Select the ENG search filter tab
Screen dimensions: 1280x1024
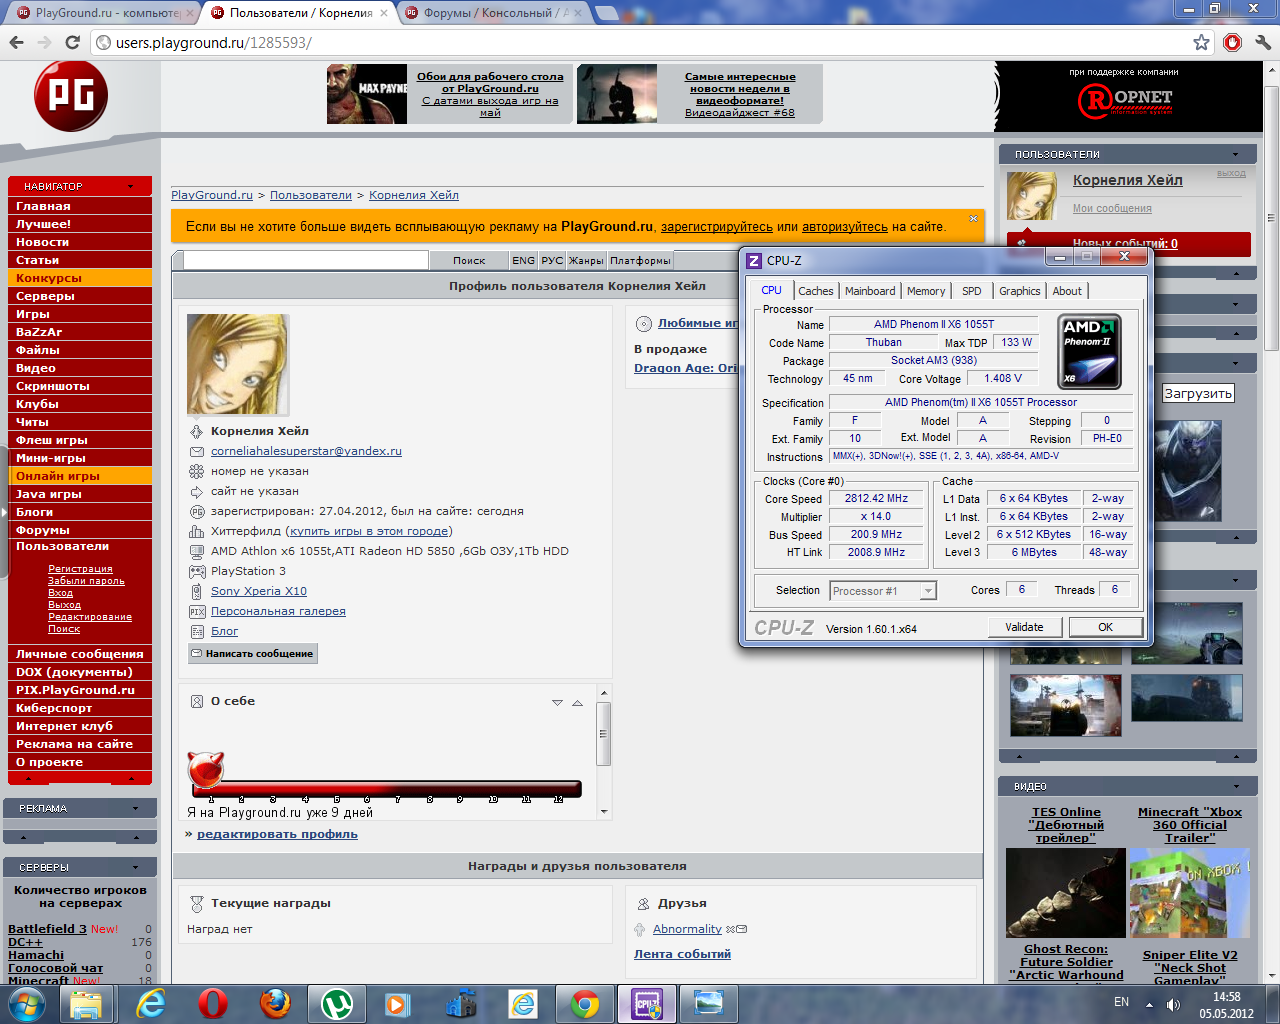[x=524, y=260]
